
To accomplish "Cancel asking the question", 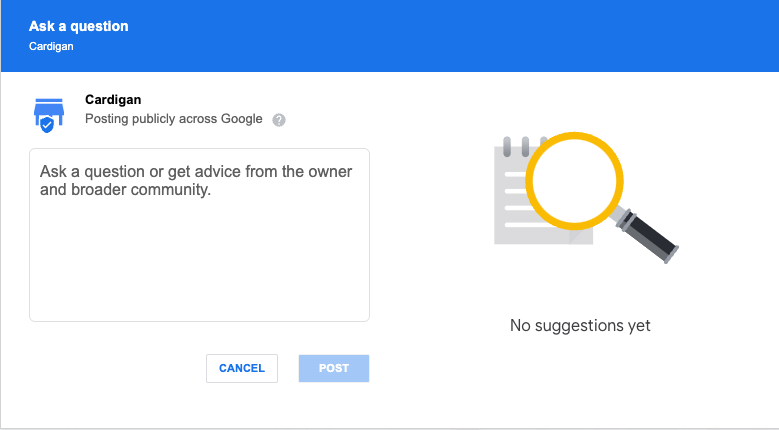I will coord(242,368).
